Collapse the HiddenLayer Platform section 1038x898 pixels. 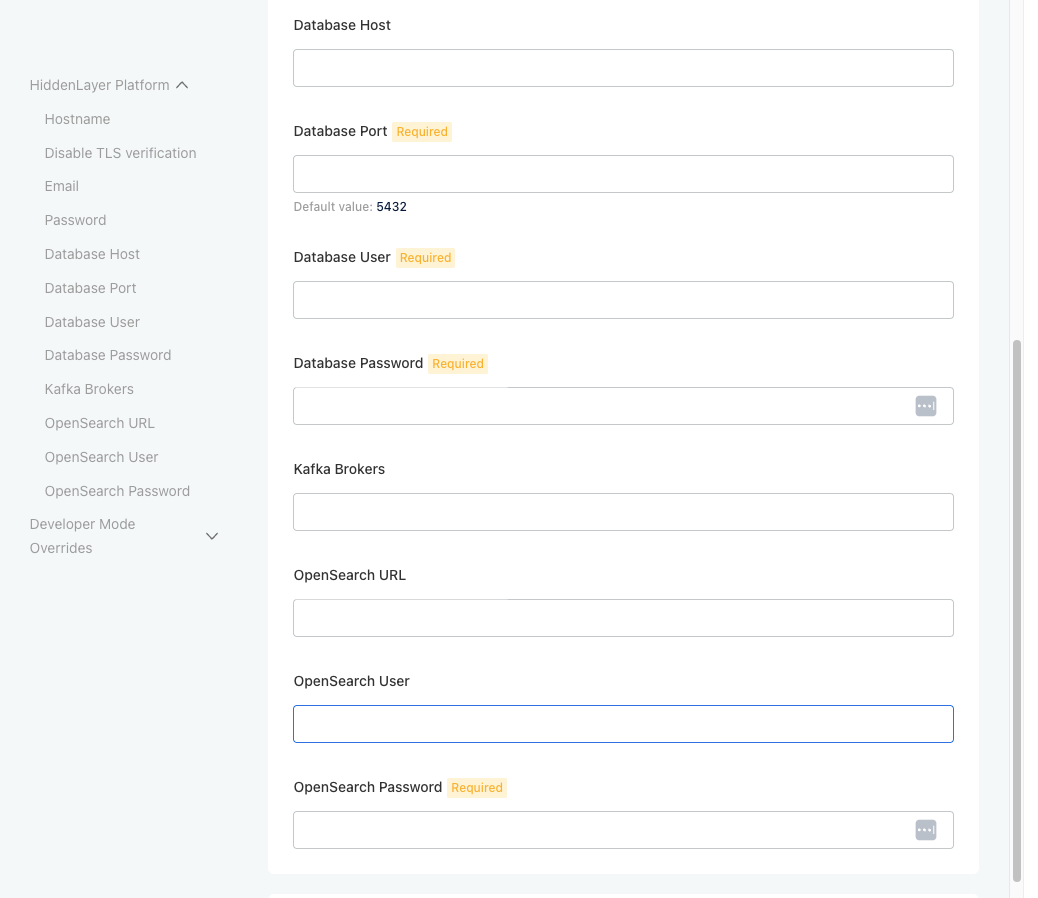(182, 86)
